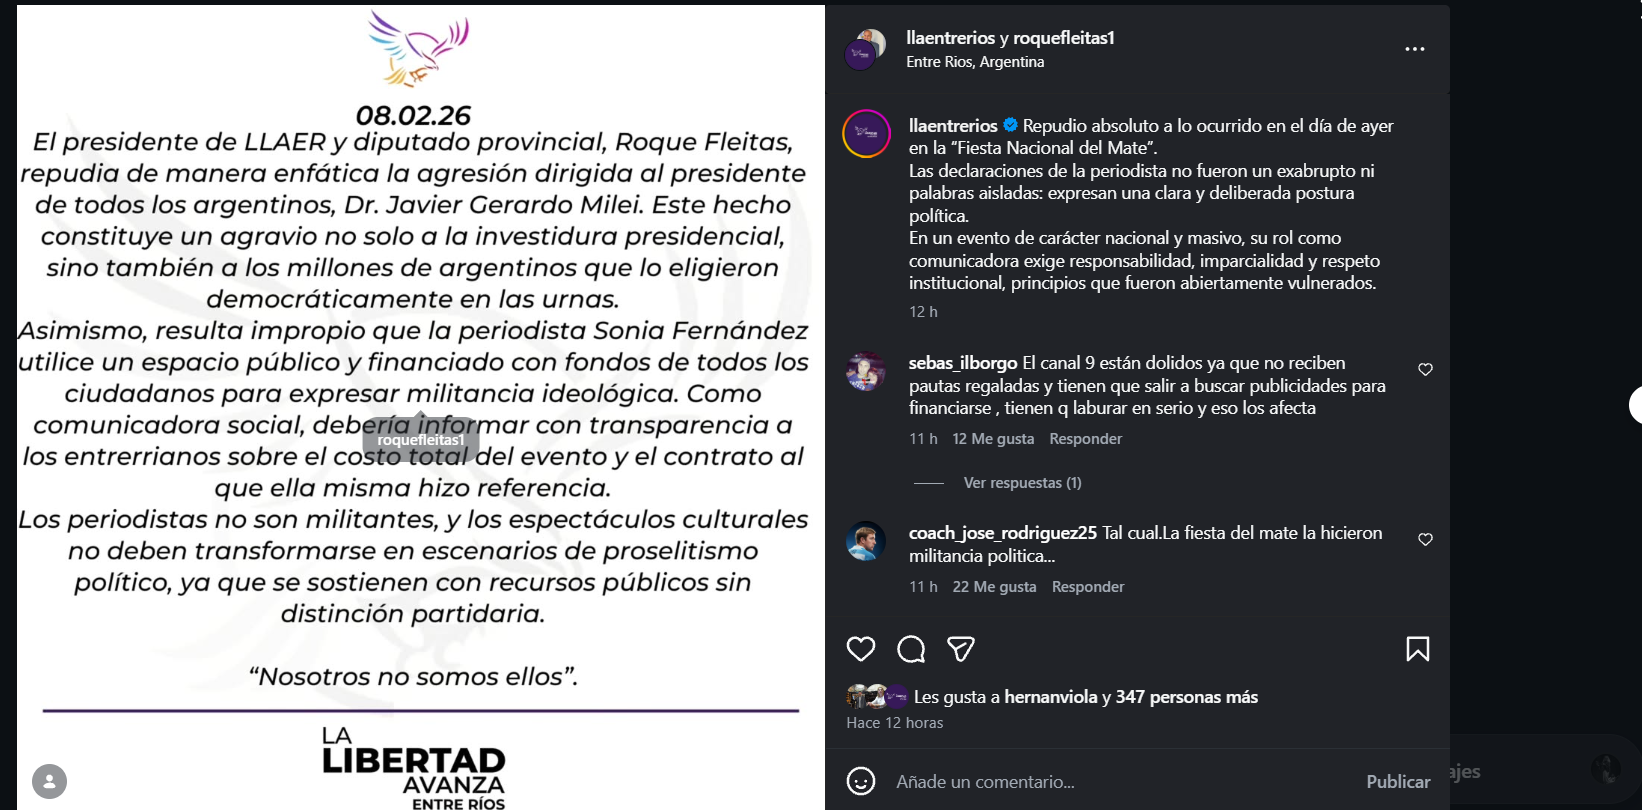Click the roquefleitas1 tag on the image
The height and width of the screenshot is (810, 1642).
coord(420,440)
